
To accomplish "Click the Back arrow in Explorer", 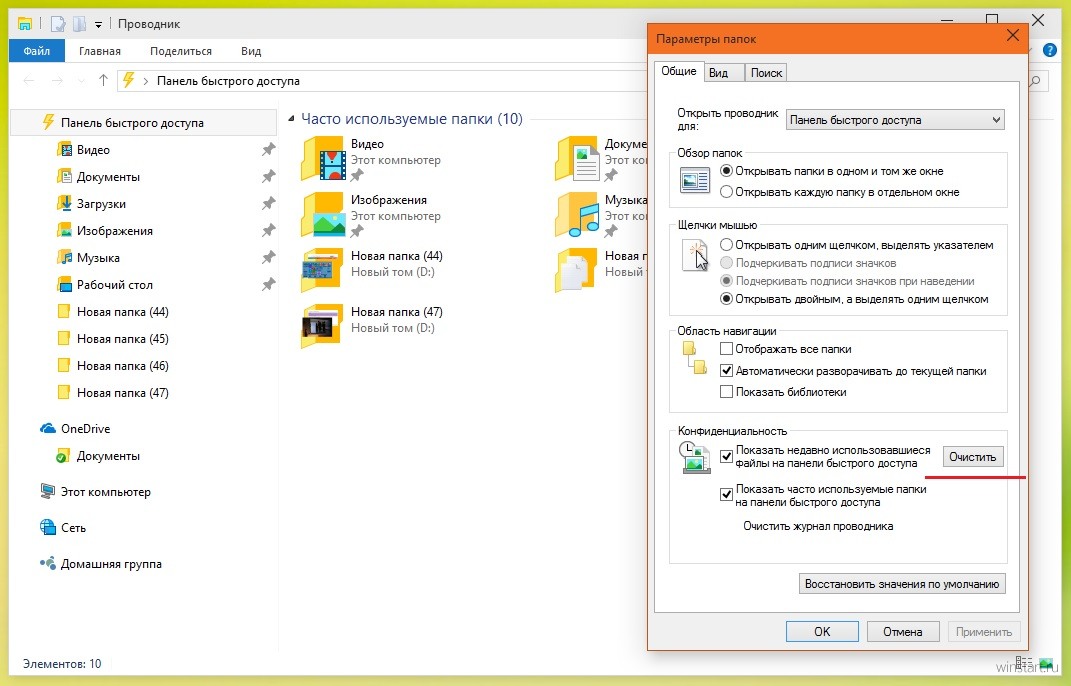I will coord(29,81).
